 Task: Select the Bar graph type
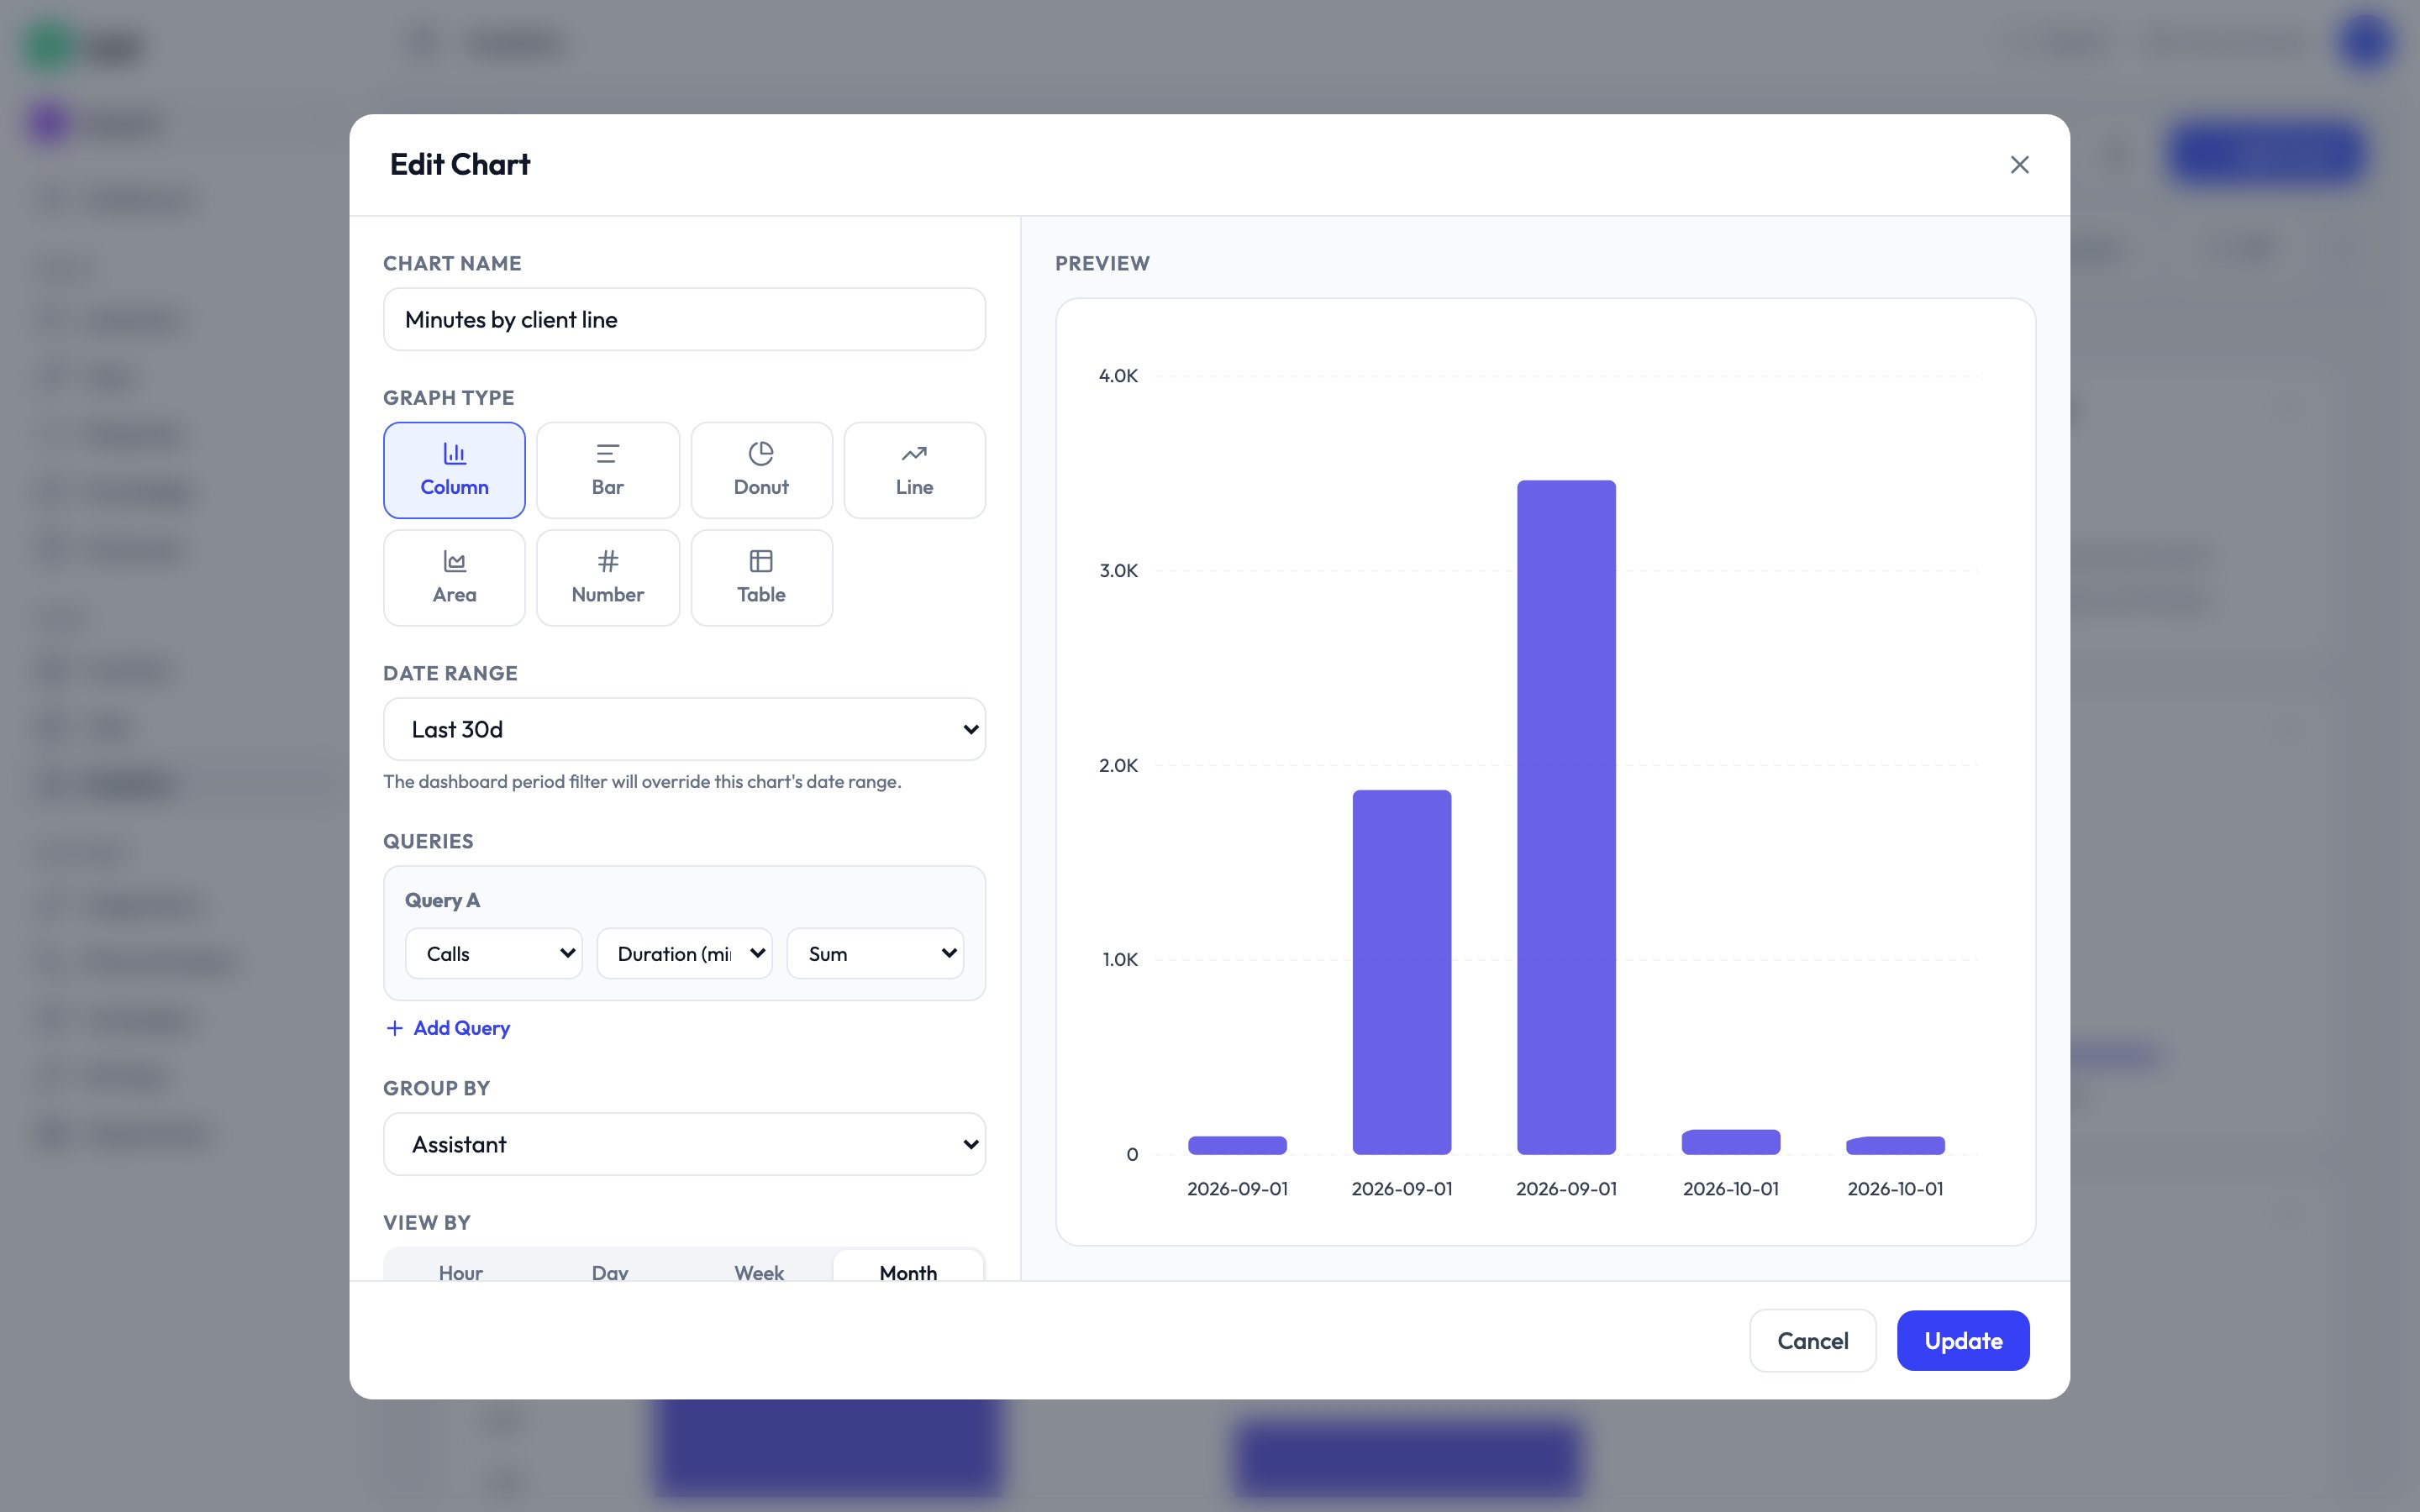tap(608, 470)
